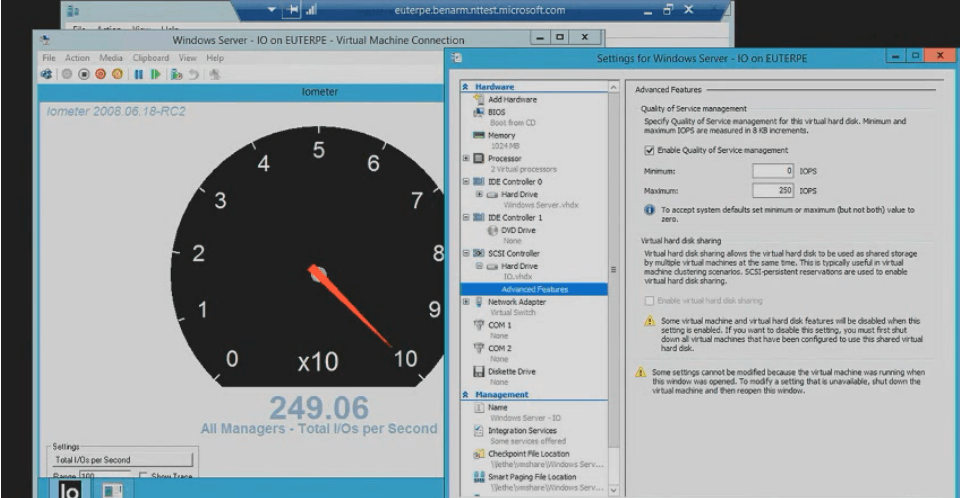Select the Diskette Drive entry
The height and width of the screenshot is (498, 960).
(512, 372)
